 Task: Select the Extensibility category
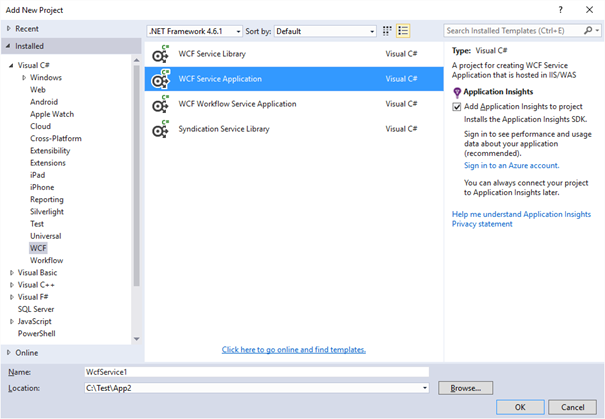pyautogui.click(x=50, y=151)
